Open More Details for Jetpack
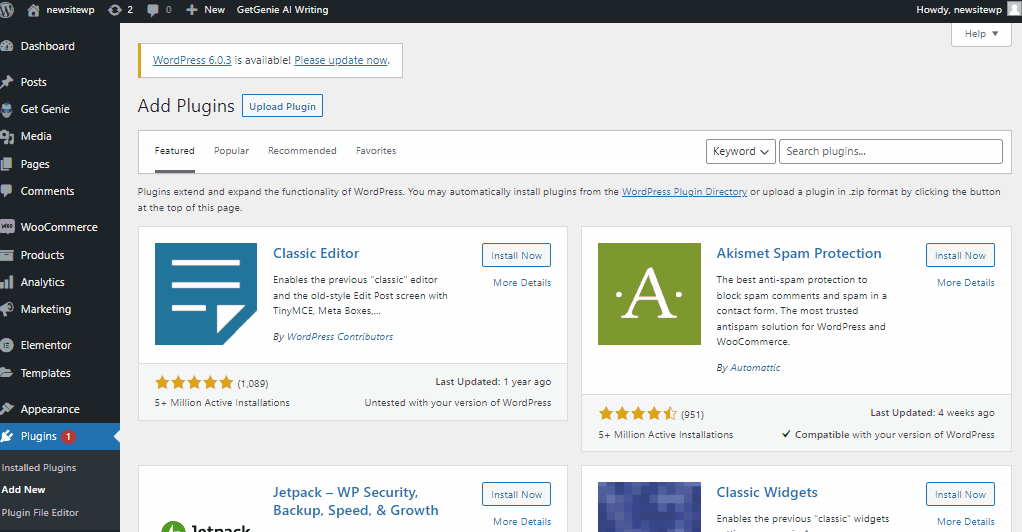The image size is (1022, 532). [522, 522]
